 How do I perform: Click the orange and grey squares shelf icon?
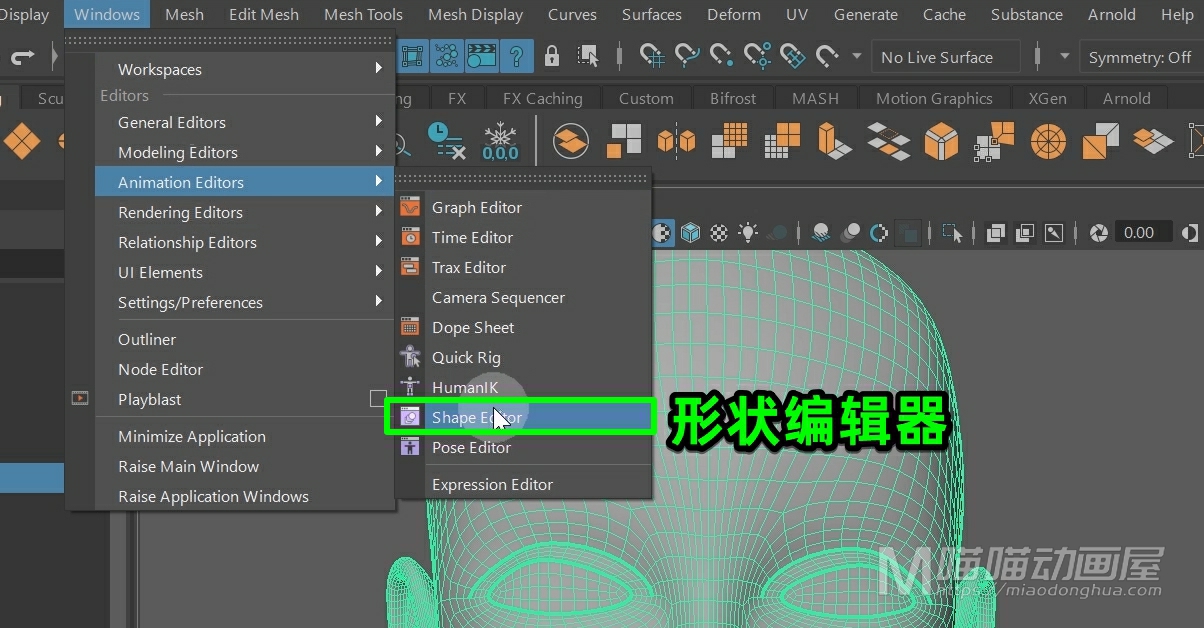[x=625, y=141]
